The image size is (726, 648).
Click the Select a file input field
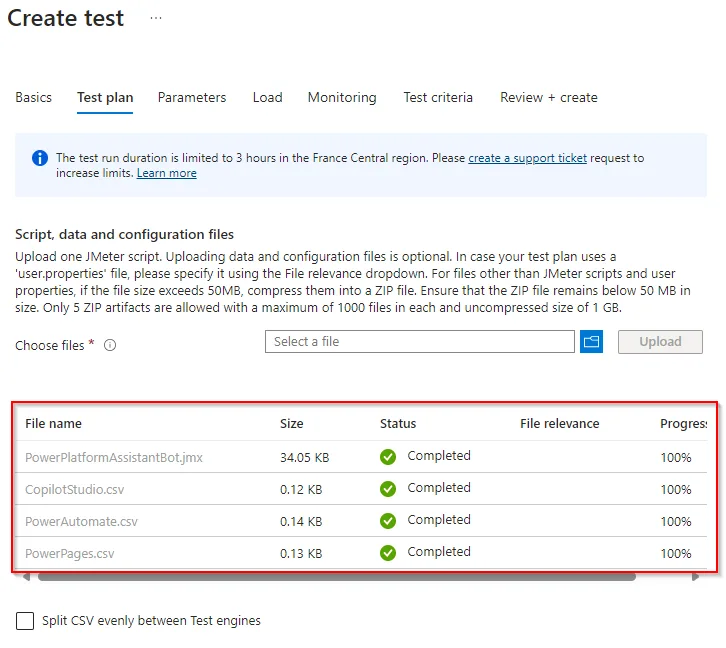pos(420,342)
